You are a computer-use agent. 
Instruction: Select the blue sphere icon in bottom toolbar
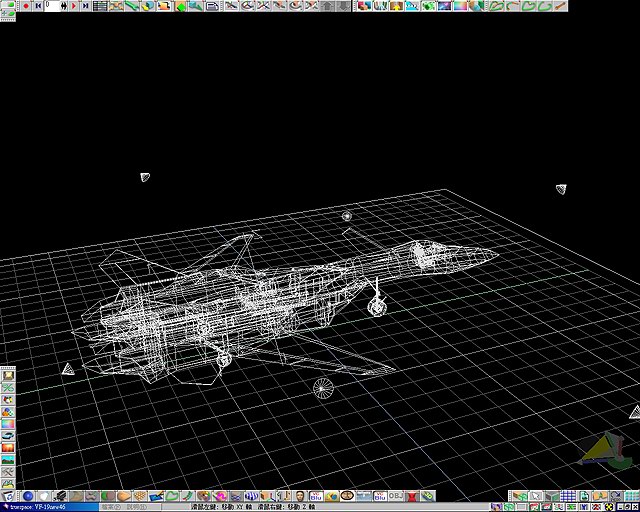27,495
